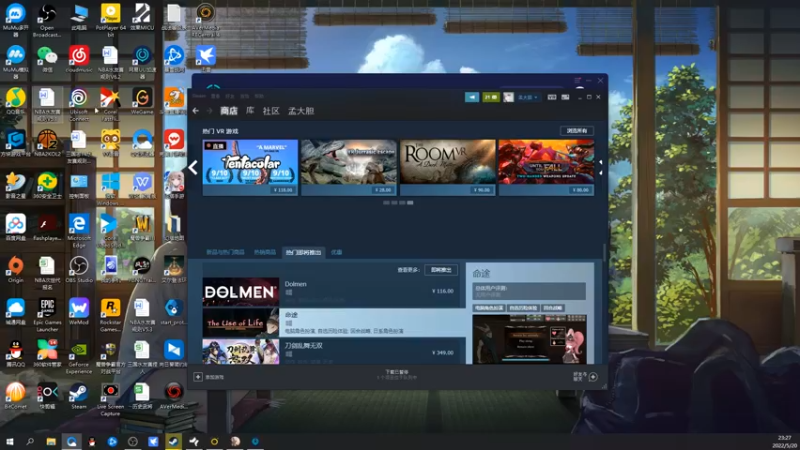Screen dimensions: 800x450
Task: Click the Steam profile avatar picture
Action: (508, 97)
